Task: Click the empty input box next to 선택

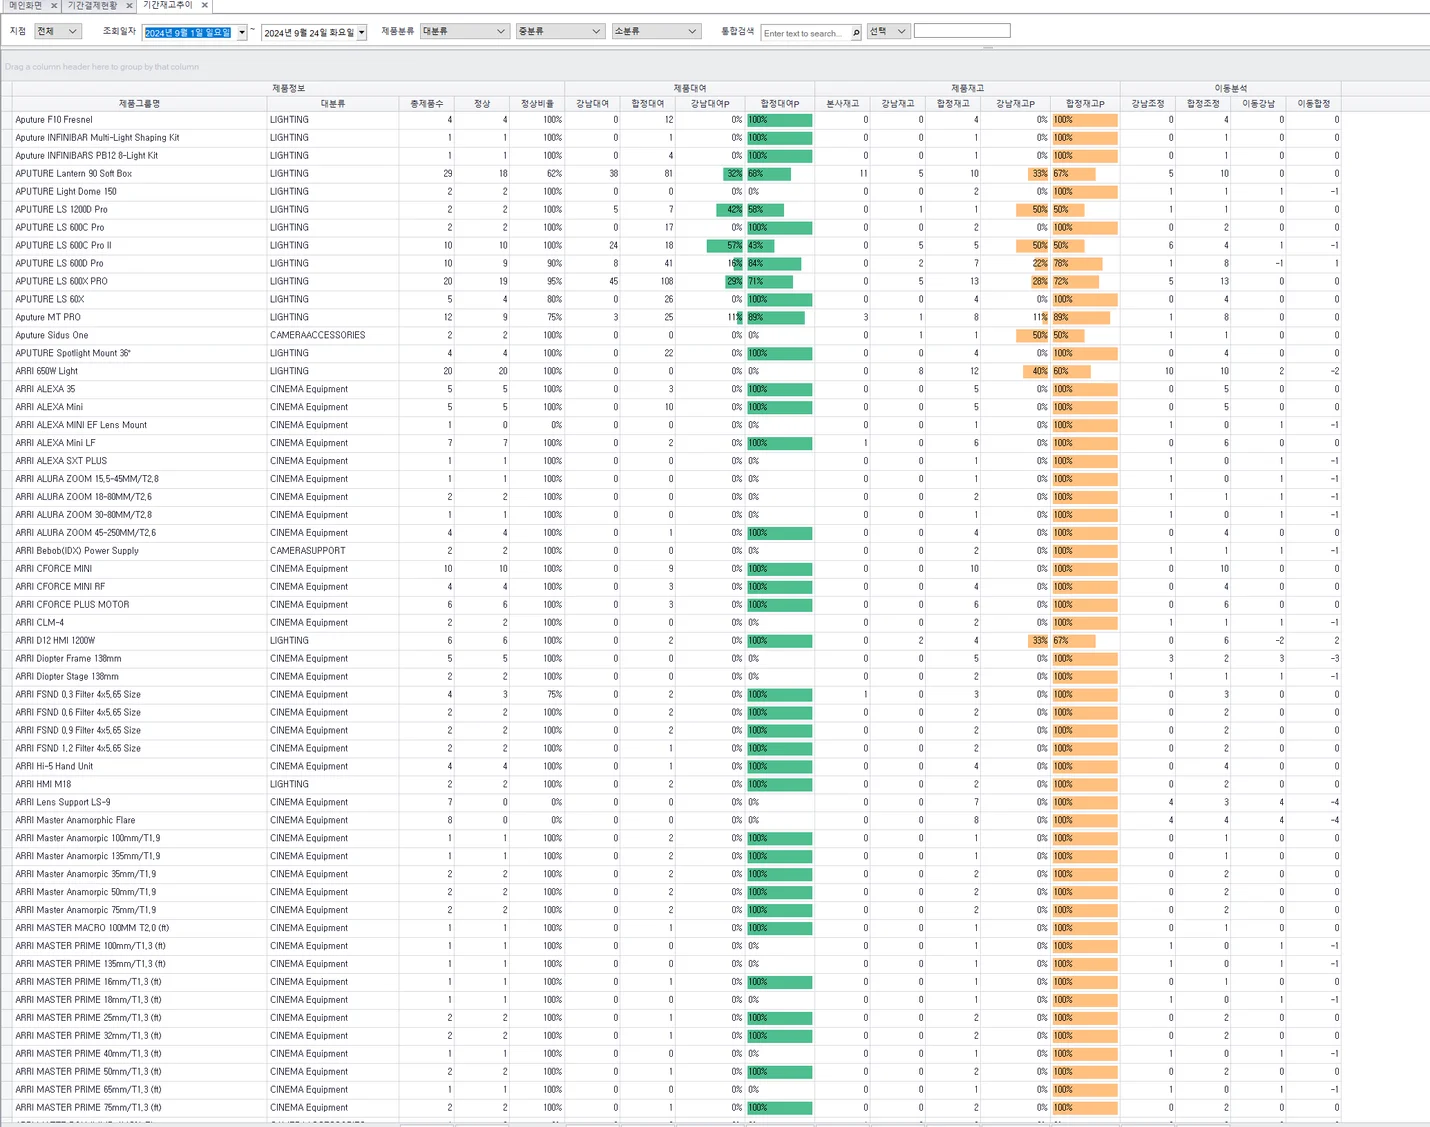Action: (962, 31)
